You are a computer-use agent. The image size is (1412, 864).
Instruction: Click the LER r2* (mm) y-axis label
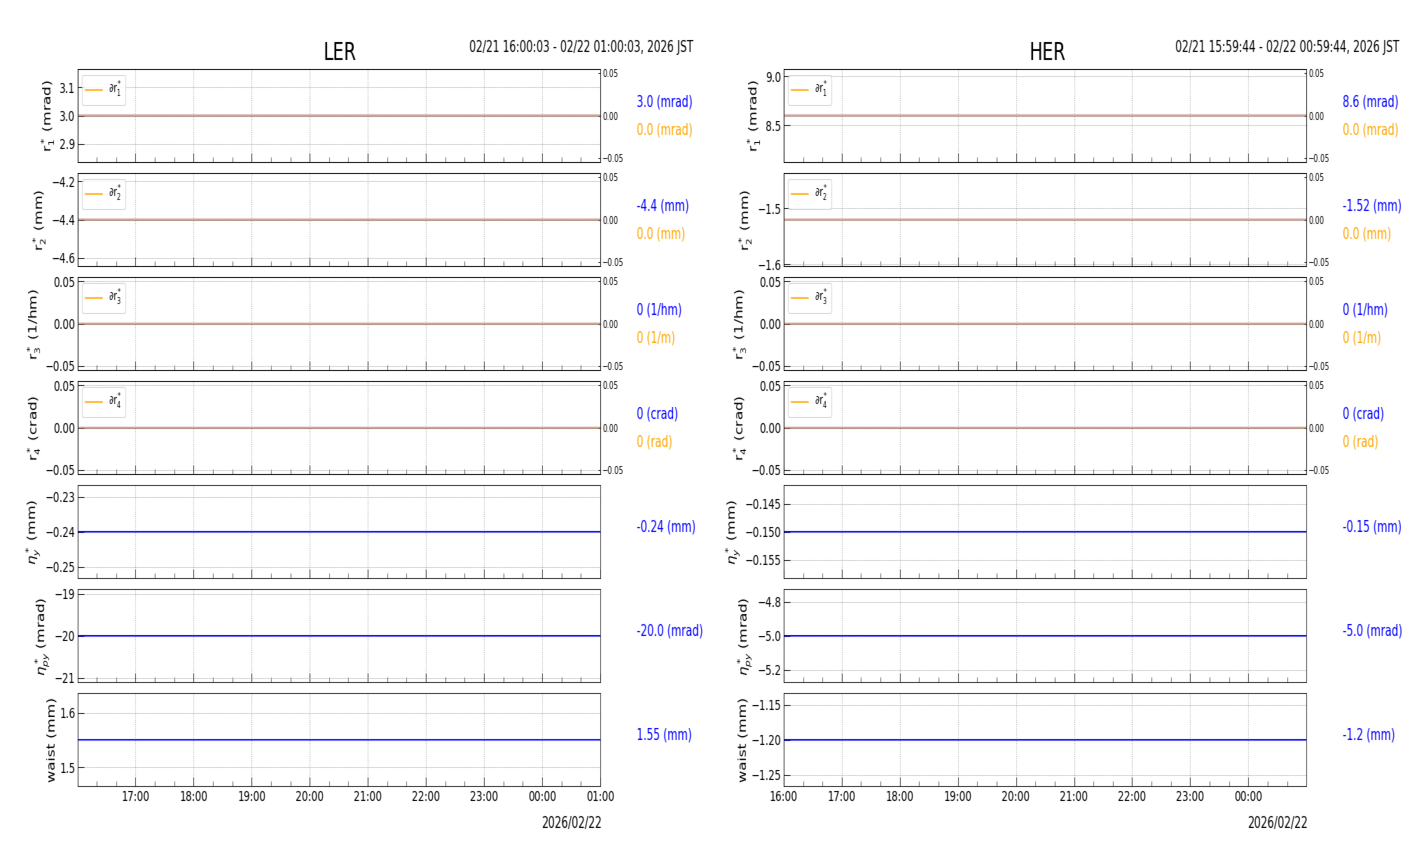[x=40, y=220]
